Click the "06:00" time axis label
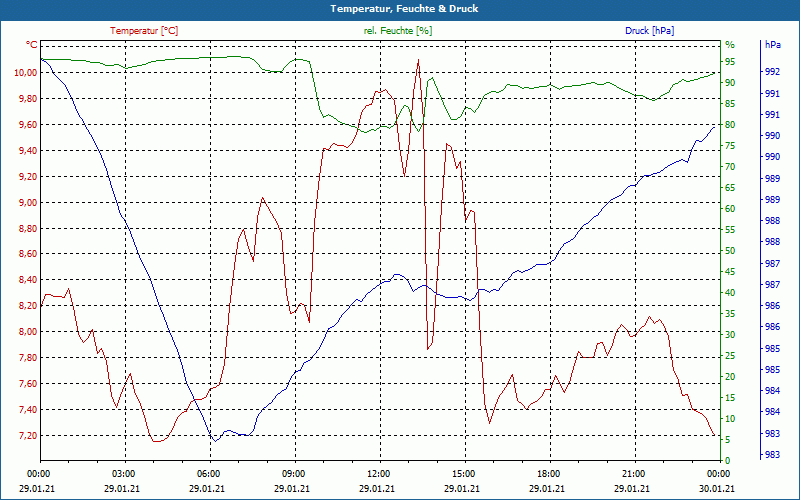This screenshot has width=800, height=500. [x=207, y=473]
